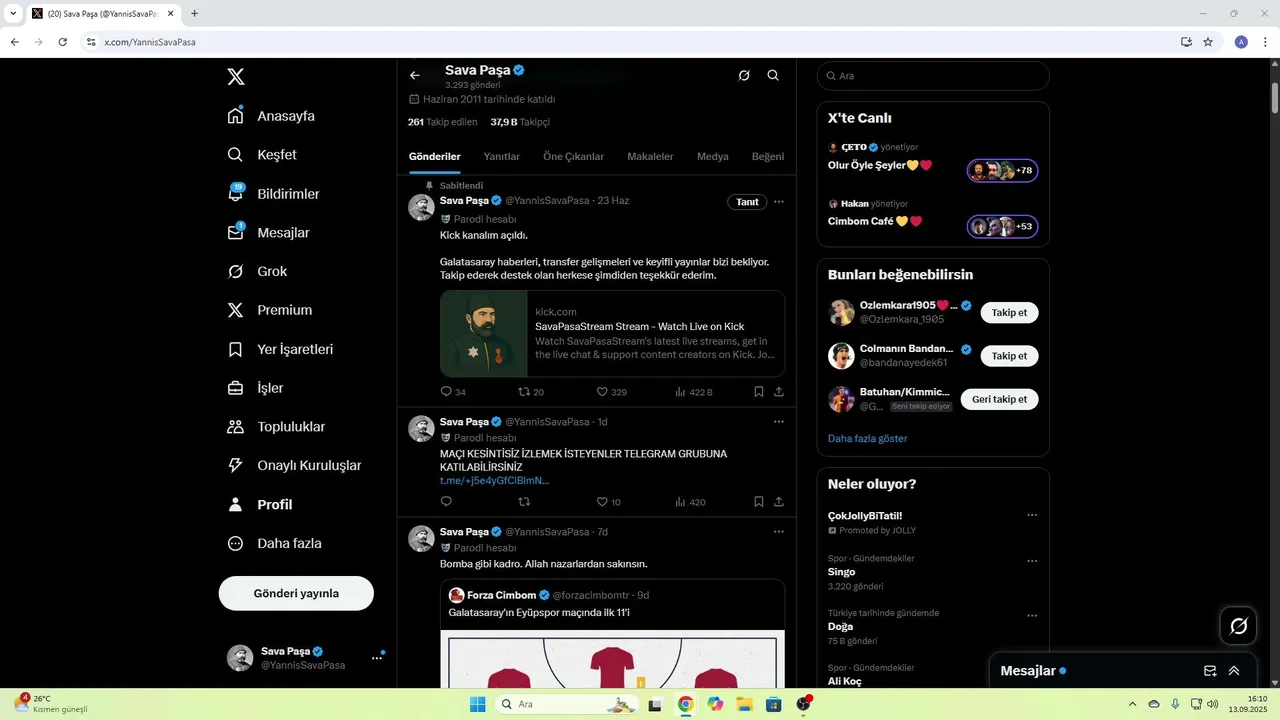Like the Telegram post with 10 likes
The image size is (1280, 720).
(608, 502)
